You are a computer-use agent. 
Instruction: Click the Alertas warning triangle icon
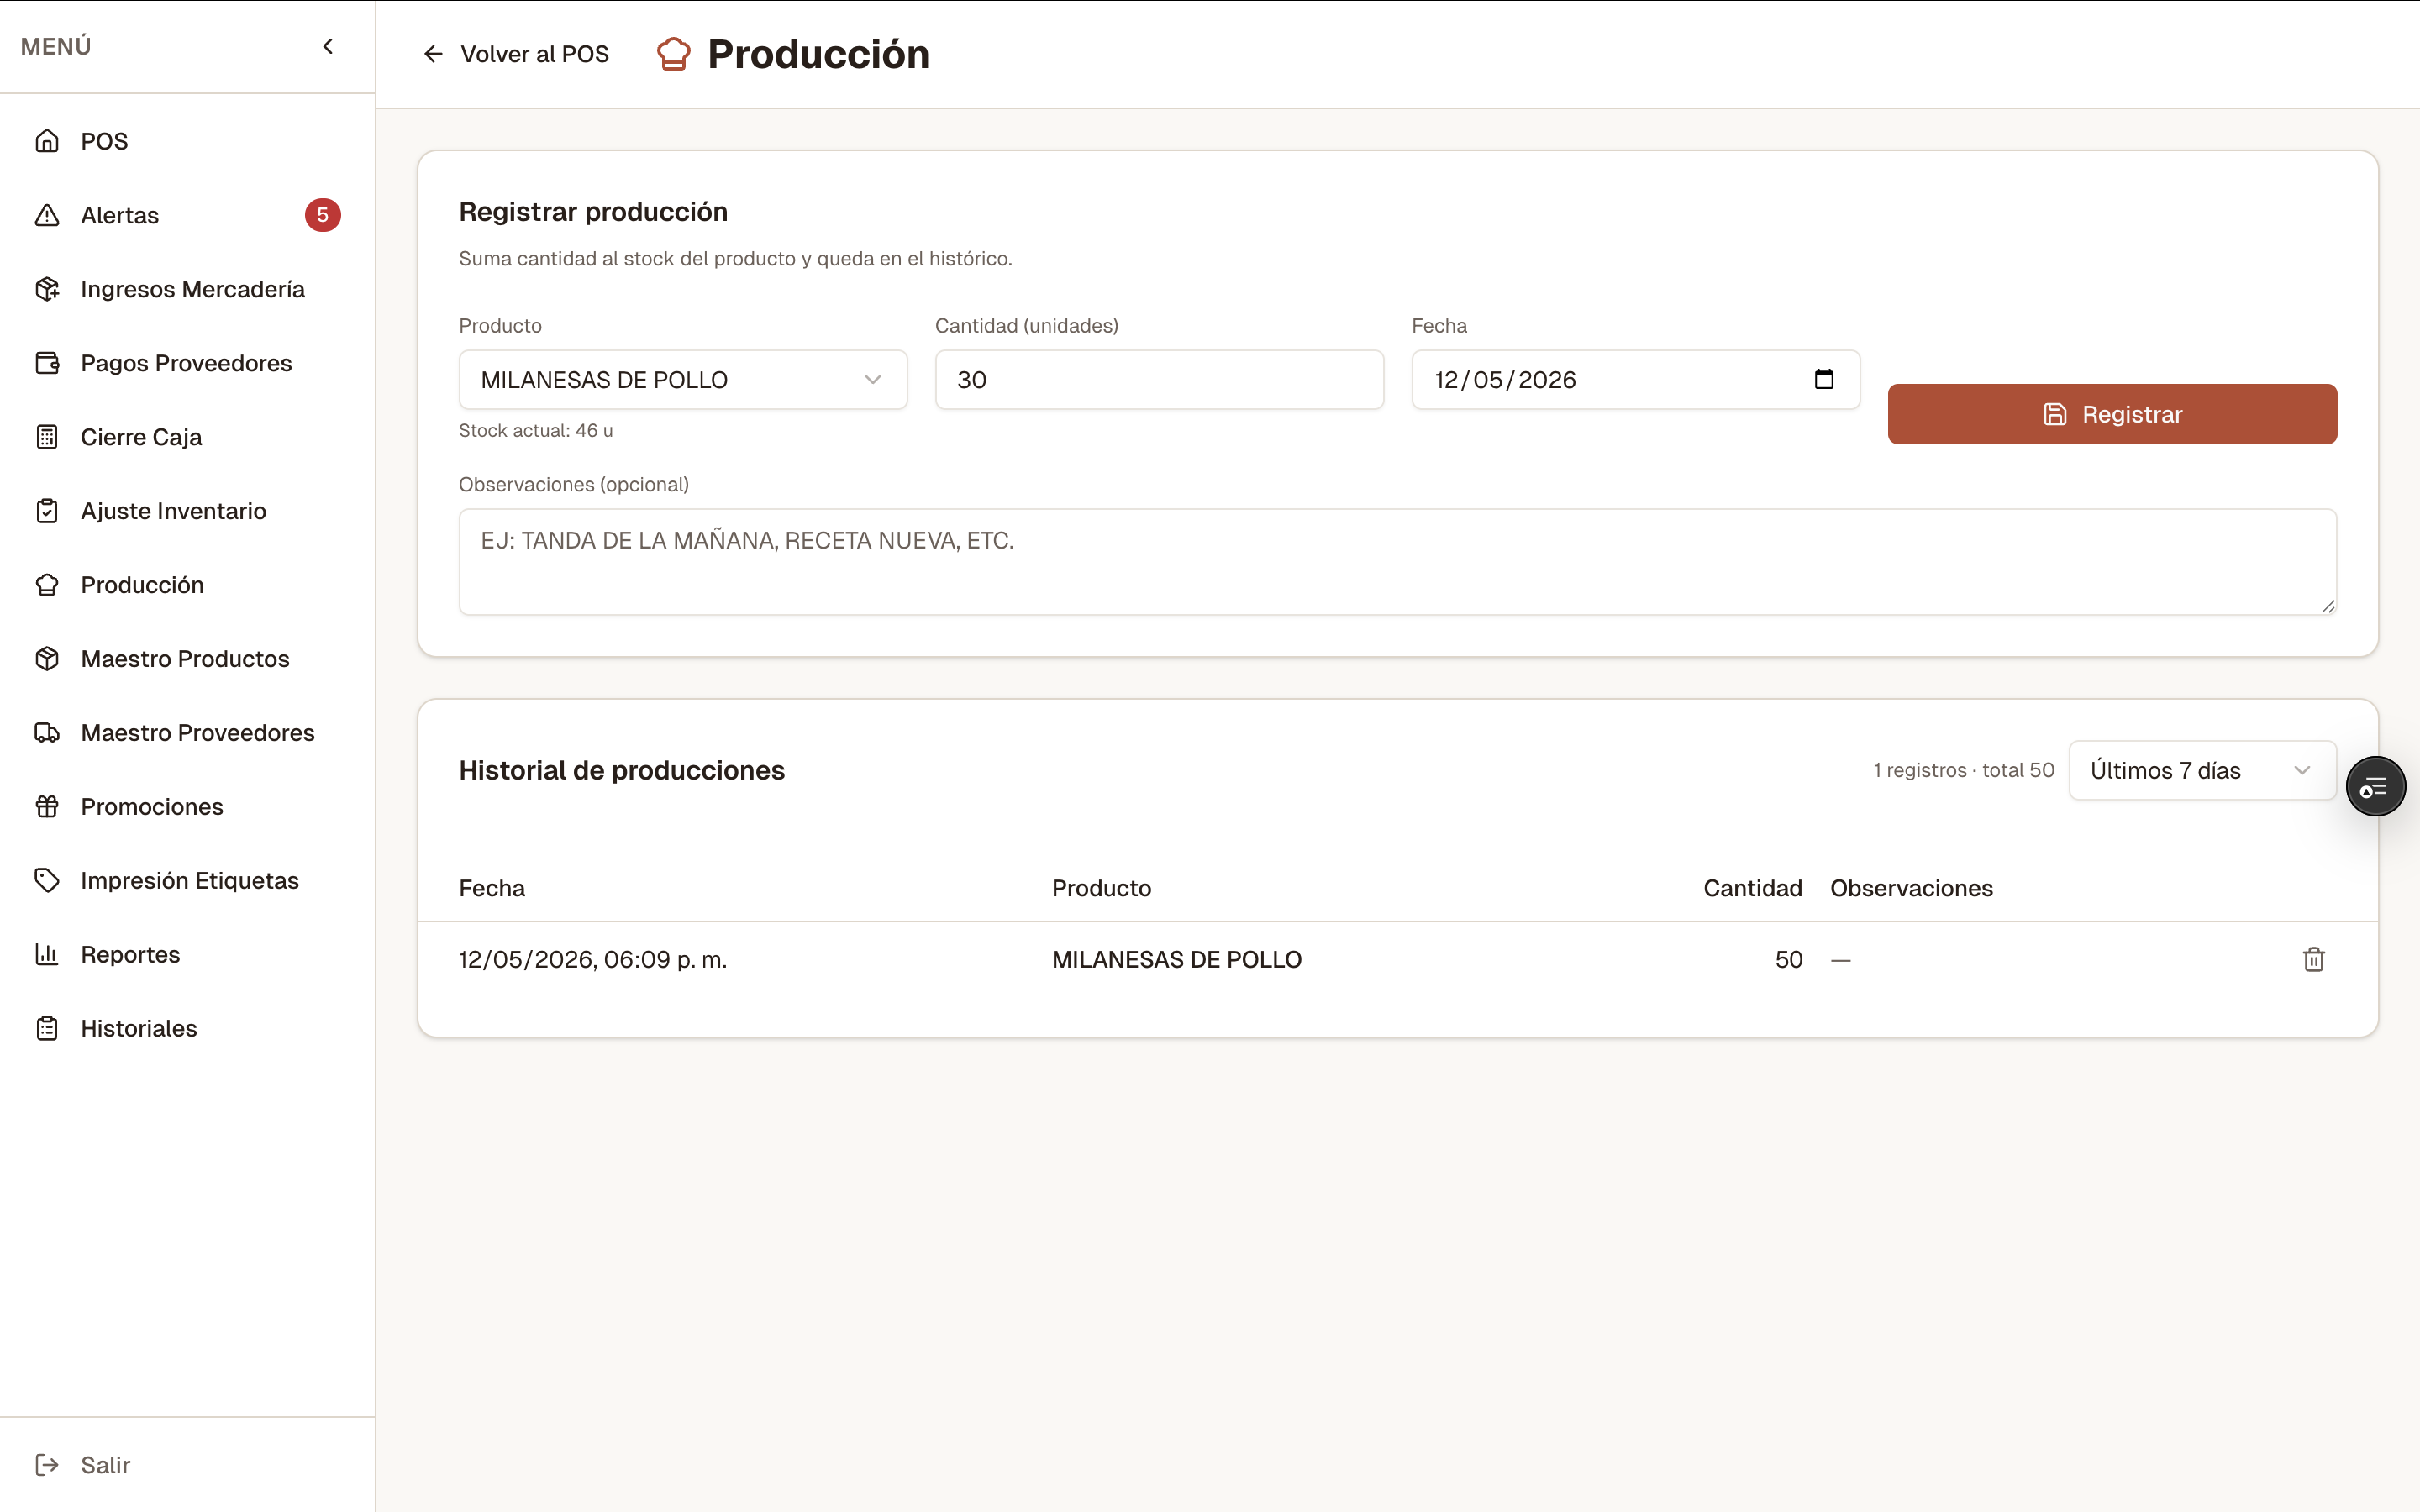[x=47, y=215]
